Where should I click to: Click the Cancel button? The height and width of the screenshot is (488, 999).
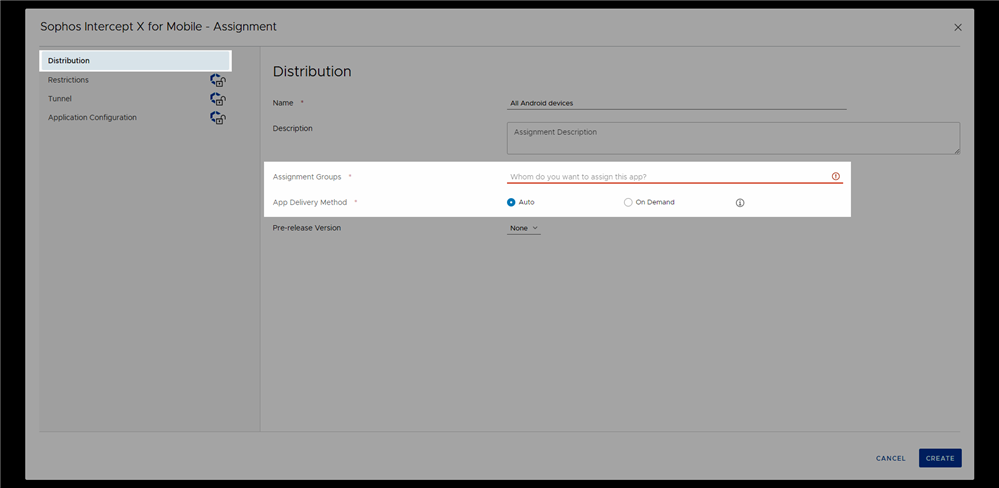tap(891, 458)
